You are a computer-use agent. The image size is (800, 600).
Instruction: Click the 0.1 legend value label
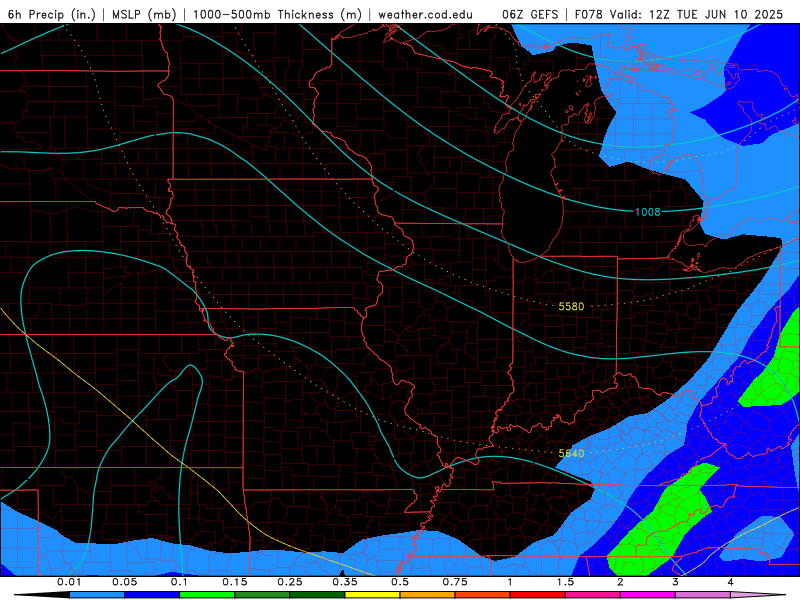(179, 582)
